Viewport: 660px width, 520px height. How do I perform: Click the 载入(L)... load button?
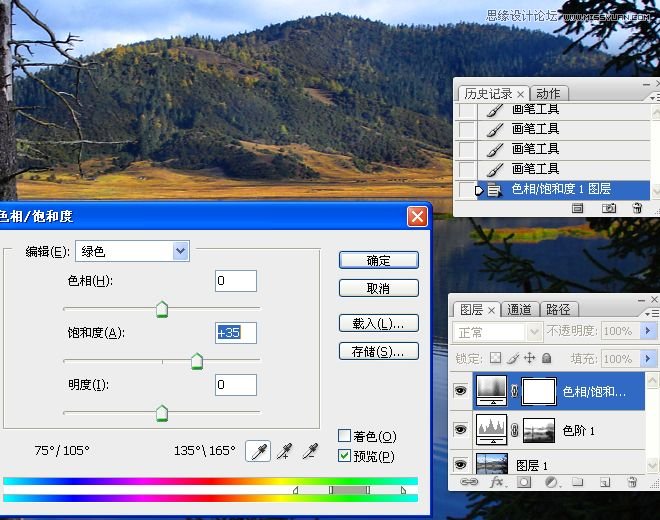378,323
